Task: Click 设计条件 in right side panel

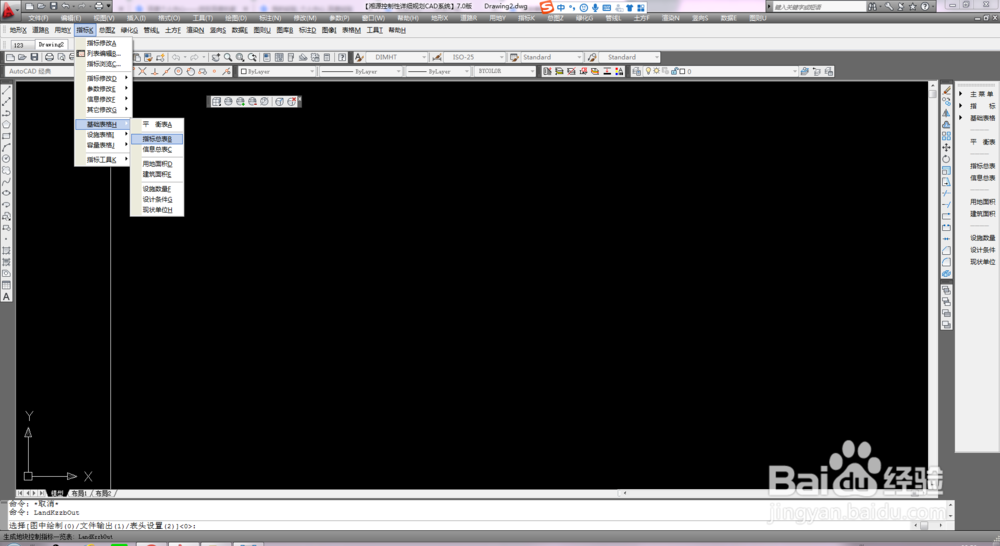Action: click(982, 250)
